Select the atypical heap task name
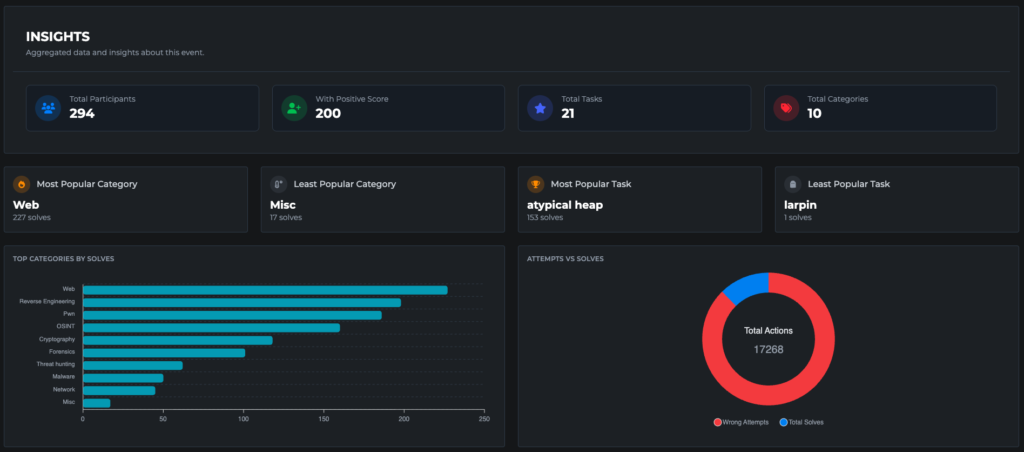This screenshot has width=1024, height=452. click(566, 205)
